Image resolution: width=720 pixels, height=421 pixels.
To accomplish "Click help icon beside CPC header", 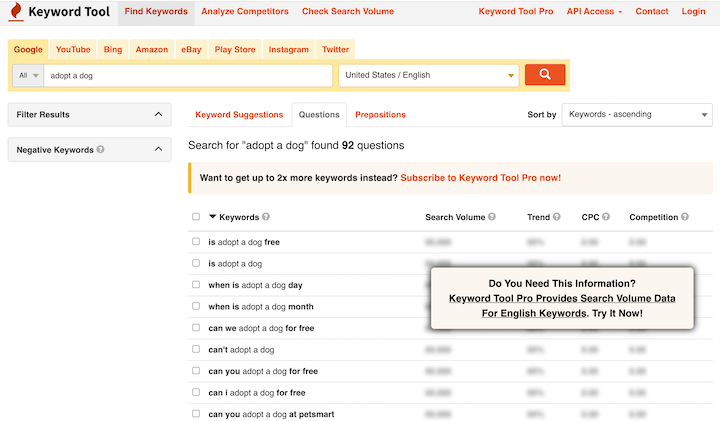I will pos(606,217).
